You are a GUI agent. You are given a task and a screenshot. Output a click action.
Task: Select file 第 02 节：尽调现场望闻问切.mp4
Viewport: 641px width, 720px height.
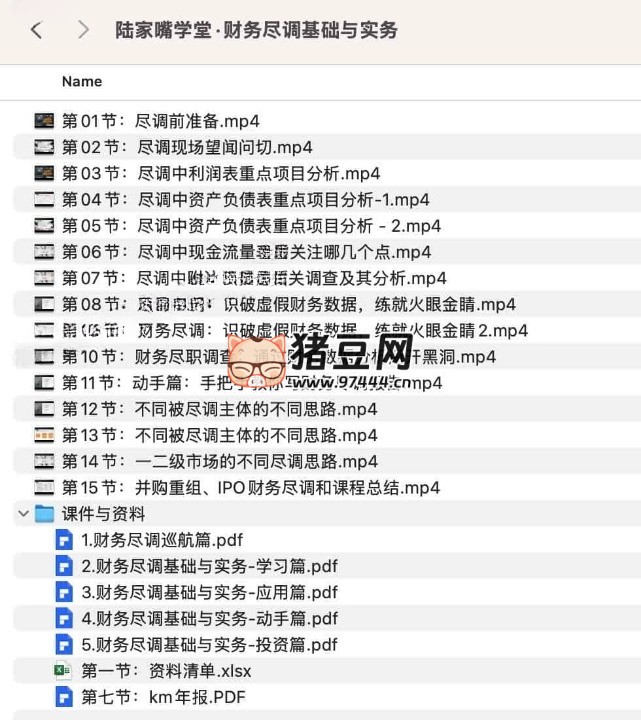point(187,147)
